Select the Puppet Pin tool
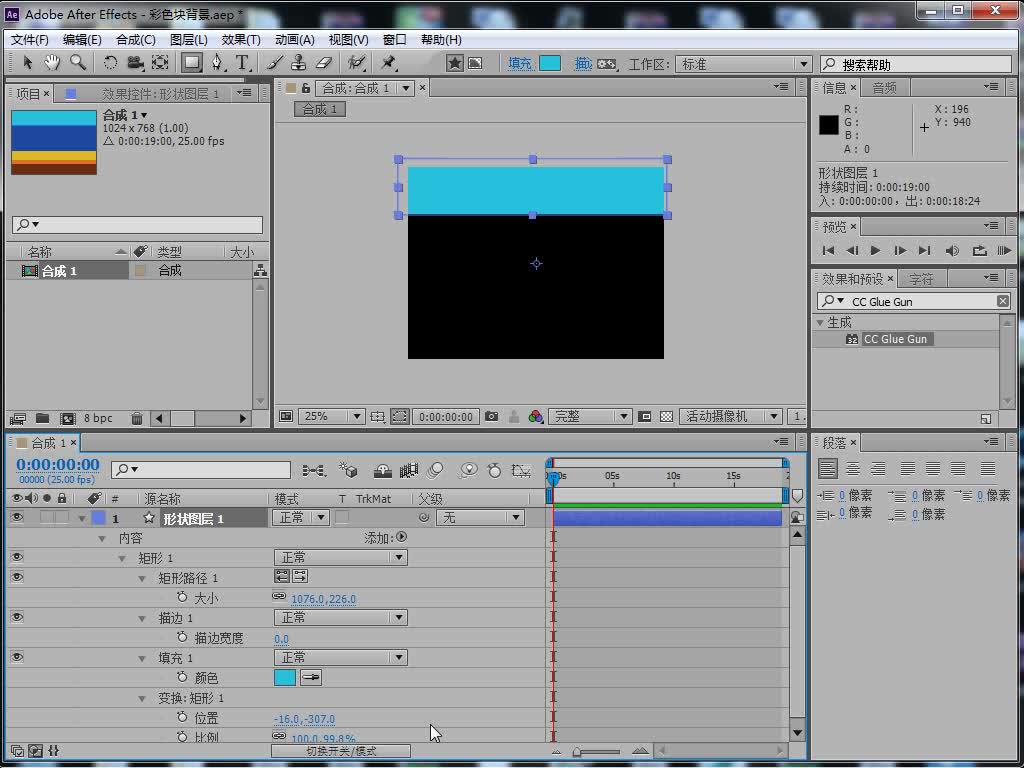Image resolution: width=1024 pixels, height=768 pixels. (389, 63)
